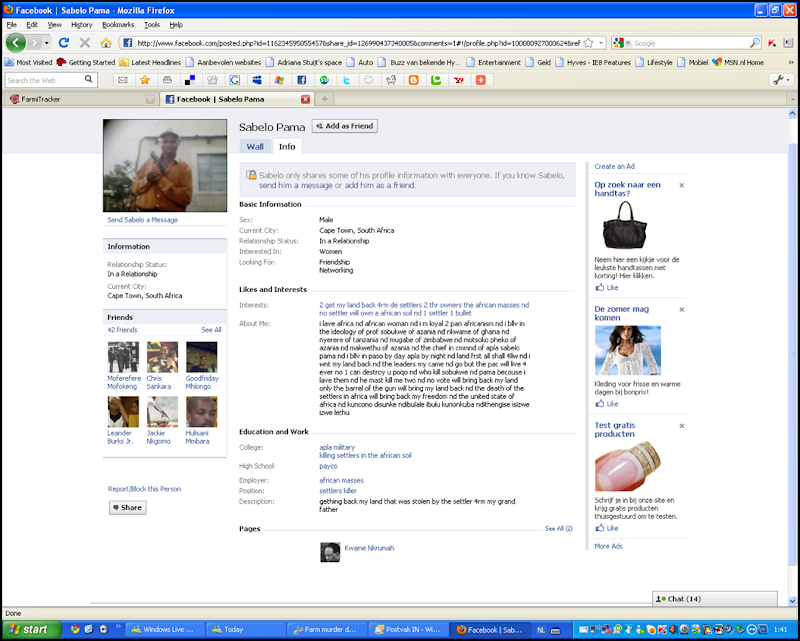Viewport: 800px width, 641px height.
Task: Switch to the FarmiTracker tab
Action: [x=82, y=99]
